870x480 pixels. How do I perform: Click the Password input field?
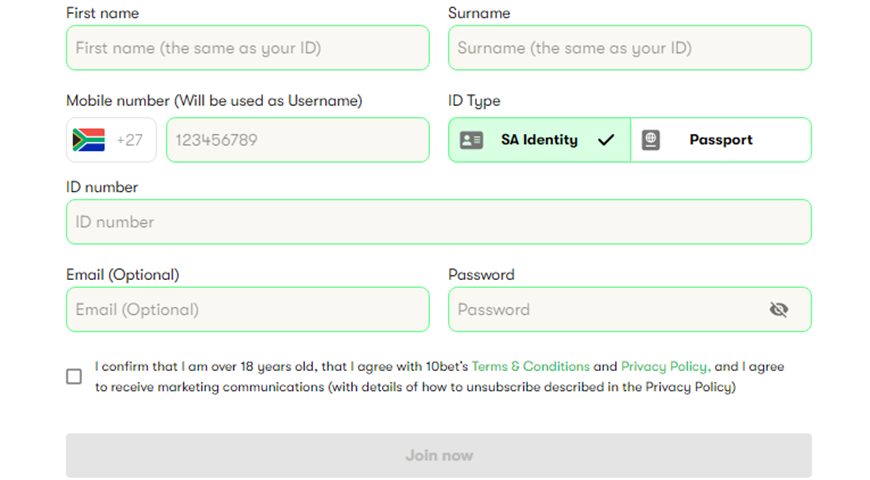630,310
